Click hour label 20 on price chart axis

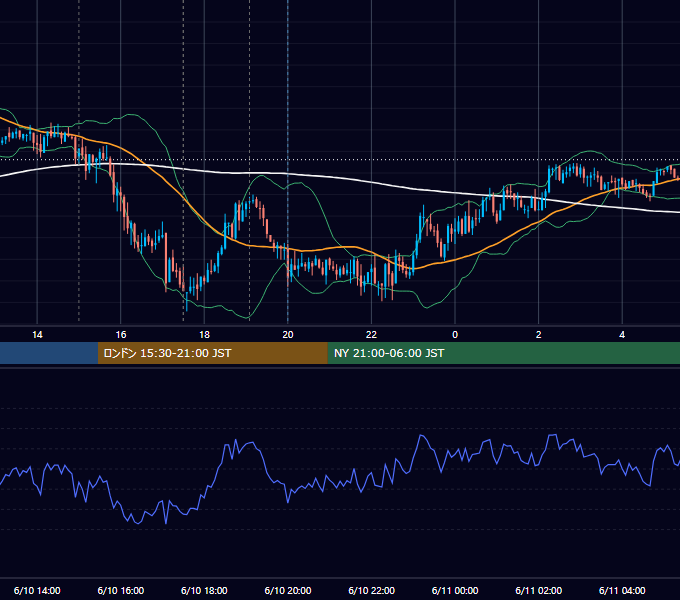288,335
